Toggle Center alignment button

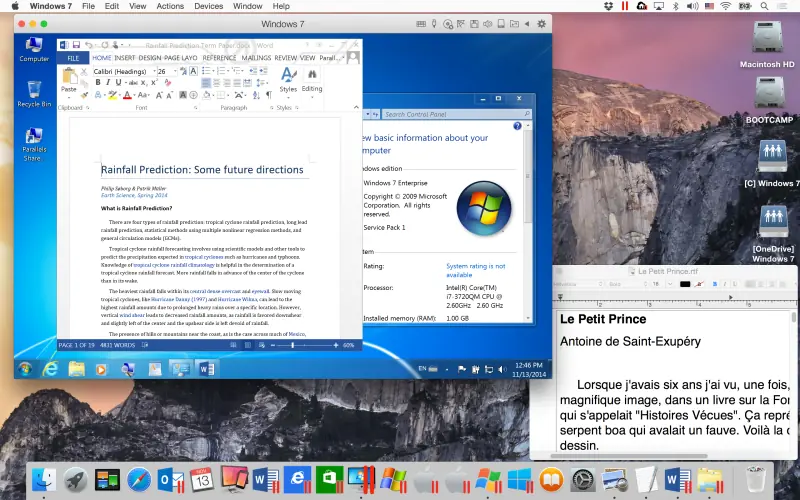[x=217, y=83]
